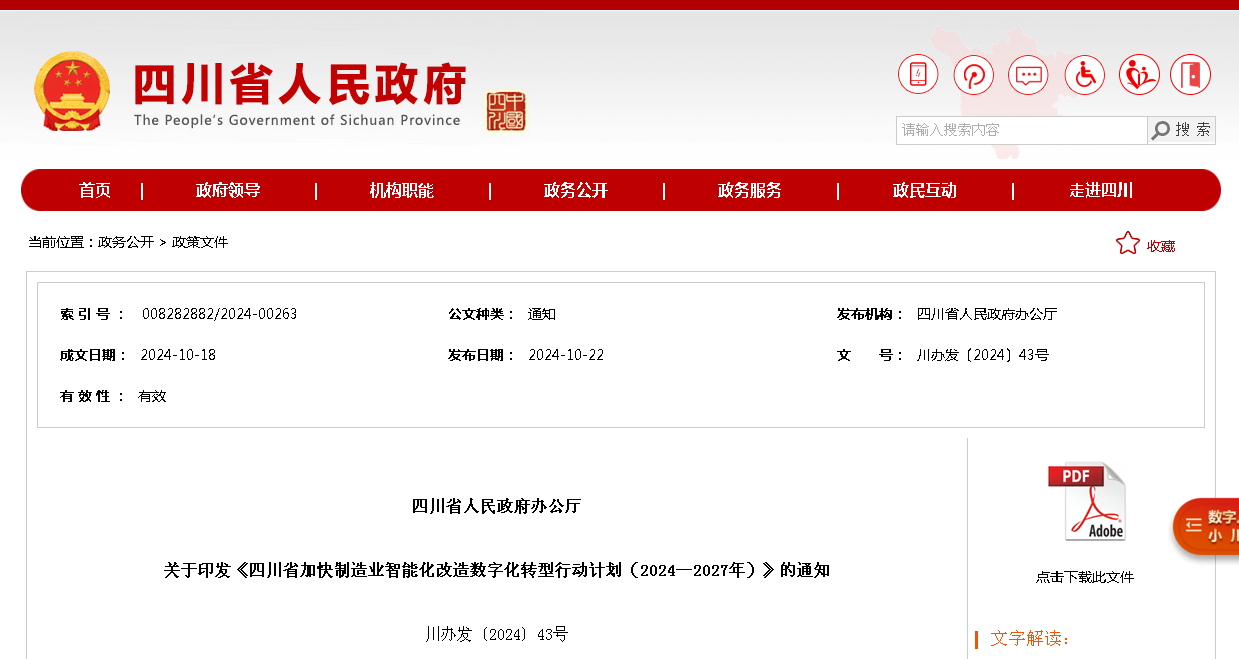Open the 走进四川 navigation menu item

point(1100,190)
